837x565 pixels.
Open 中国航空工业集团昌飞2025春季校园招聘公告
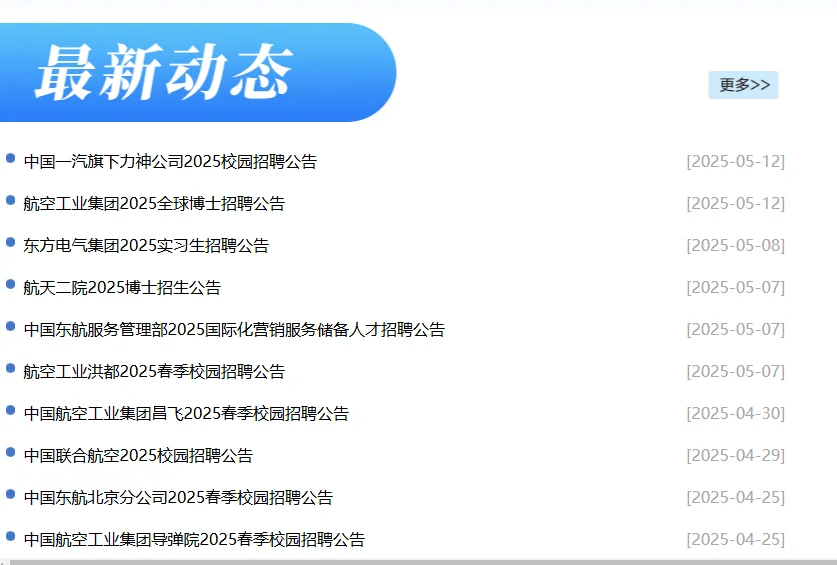(x=186, y=413)
